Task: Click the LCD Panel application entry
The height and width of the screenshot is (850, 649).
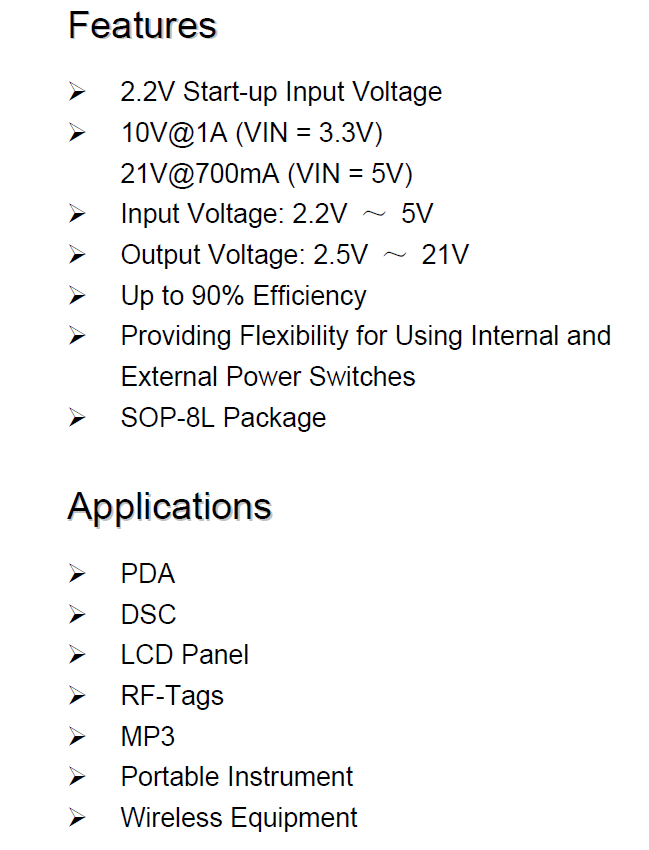Action: tap(184, 655)
